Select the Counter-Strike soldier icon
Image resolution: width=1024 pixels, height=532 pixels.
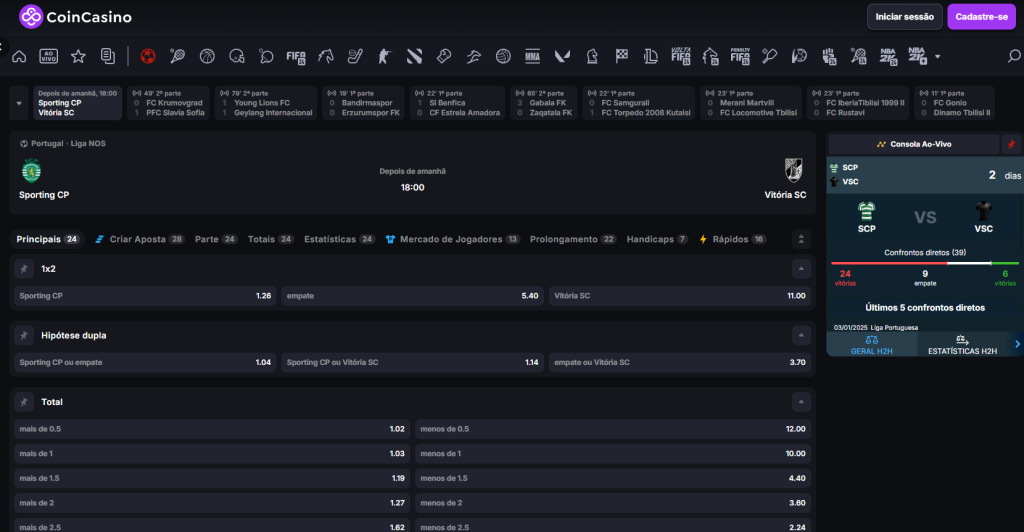coord(384,57)
